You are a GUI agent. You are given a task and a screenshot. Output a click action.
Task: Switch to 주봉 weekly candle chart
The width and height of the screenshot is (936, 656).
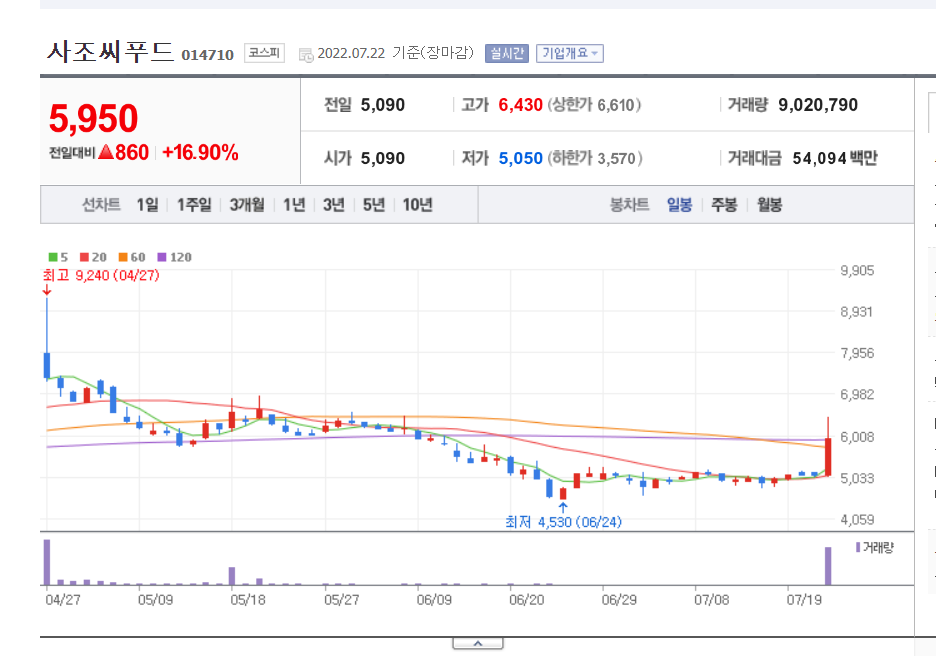(x=724, y=205)
